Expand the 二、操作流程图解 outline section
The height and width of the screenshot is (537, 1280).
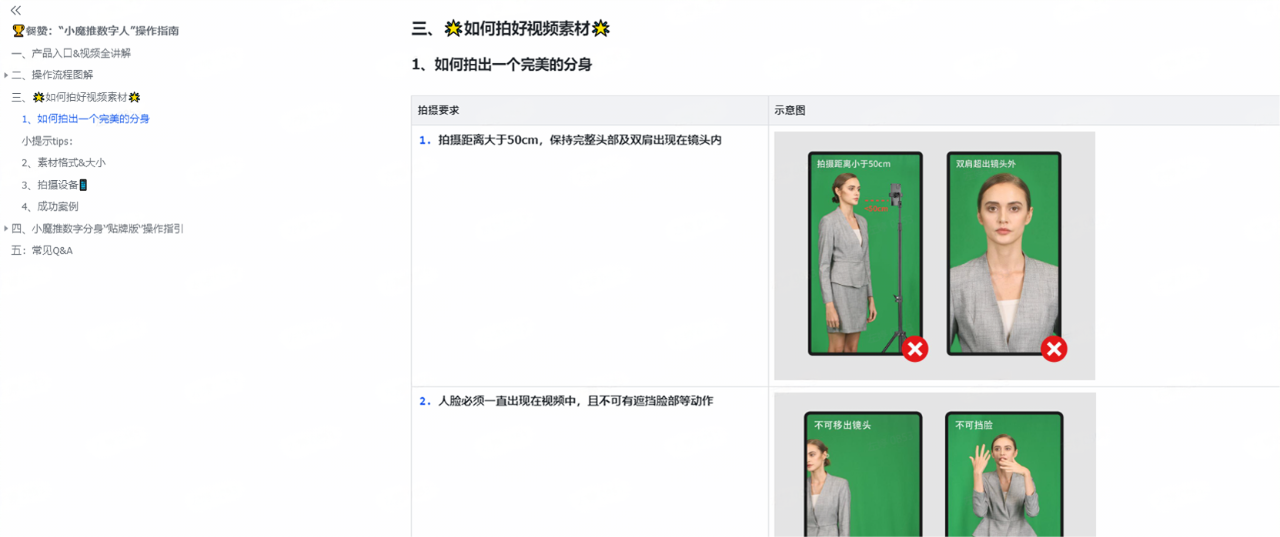point(6,75)
